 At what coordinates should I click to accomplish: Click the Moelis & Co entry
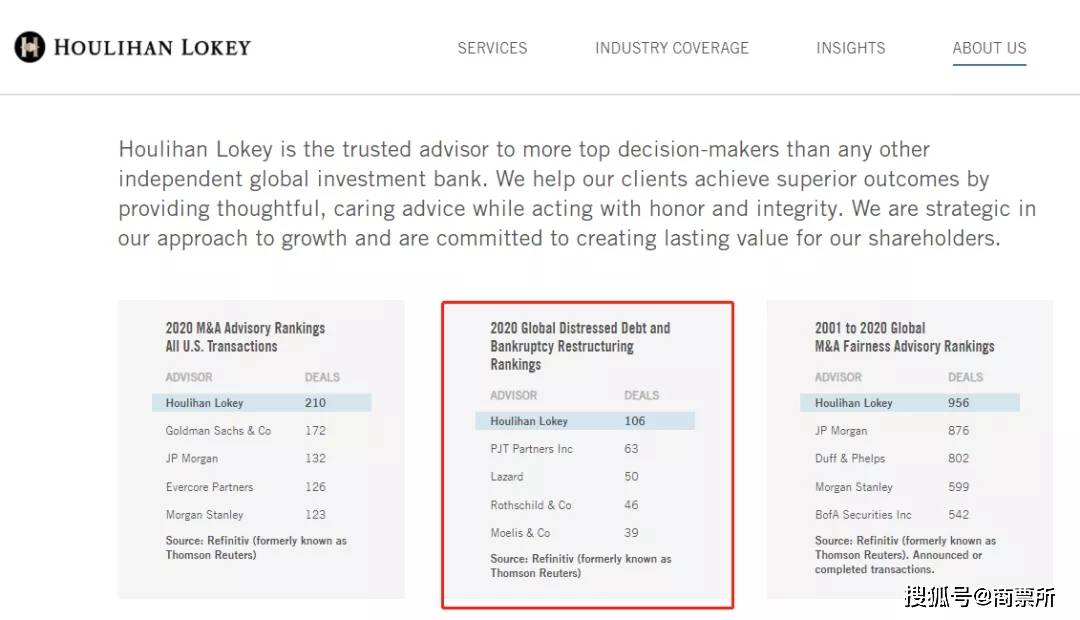coord(520,533)
